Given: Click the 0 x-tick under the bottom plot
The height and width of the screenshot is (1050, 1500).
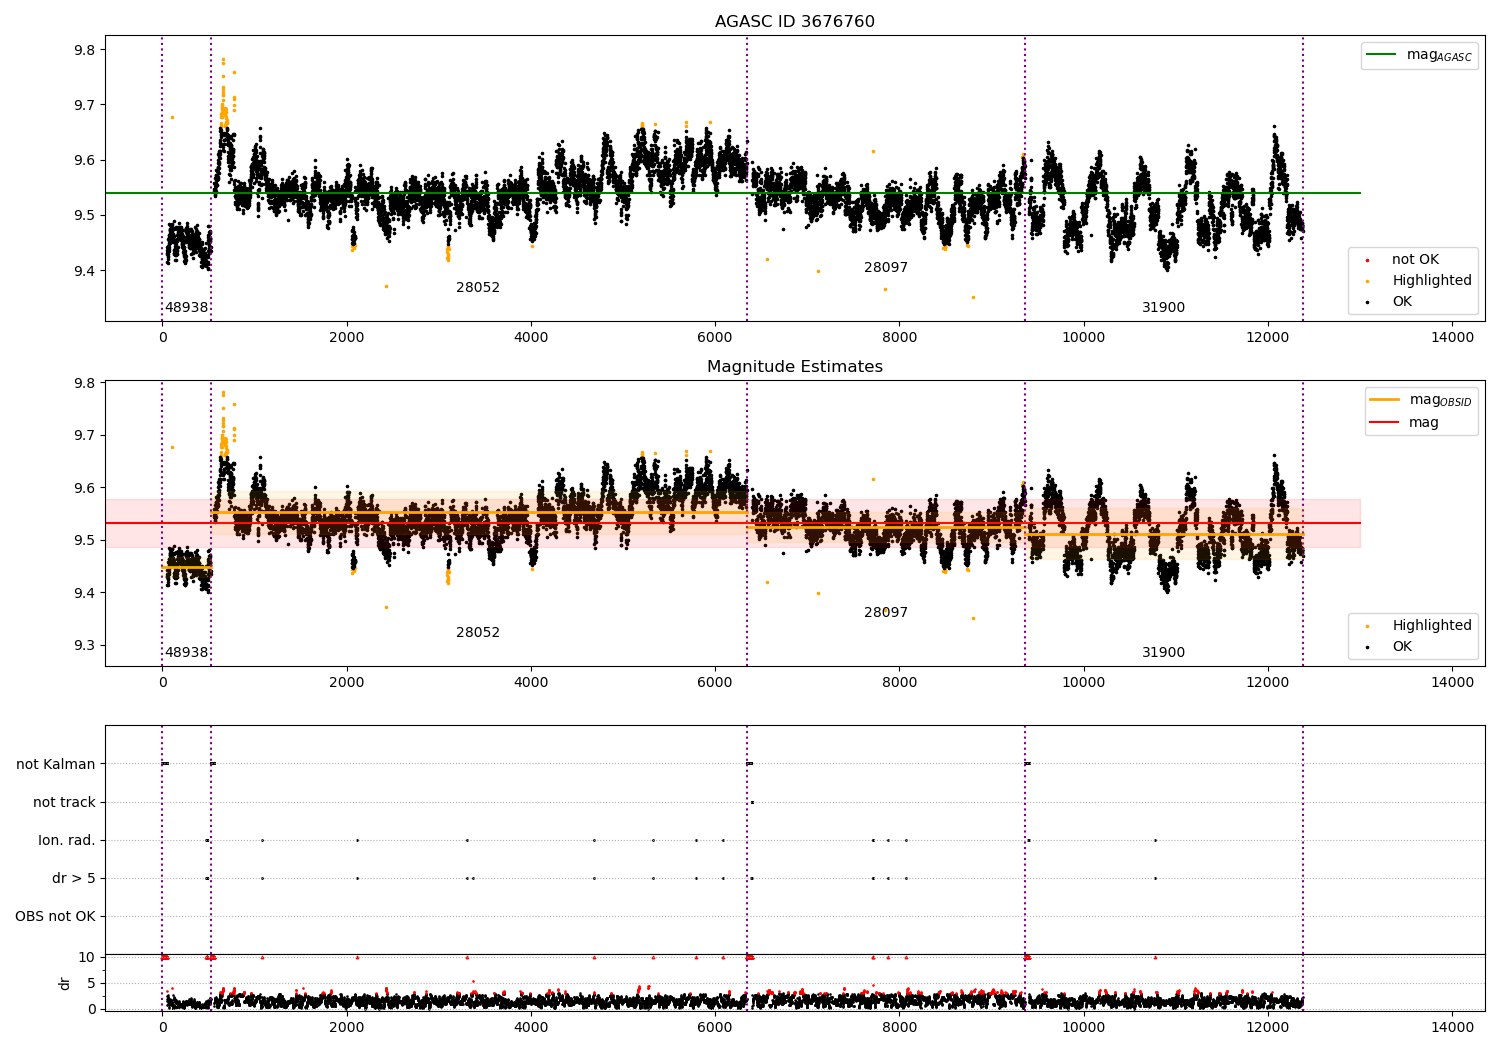Looking at the screenshot, I should (x=162, y=1028).
